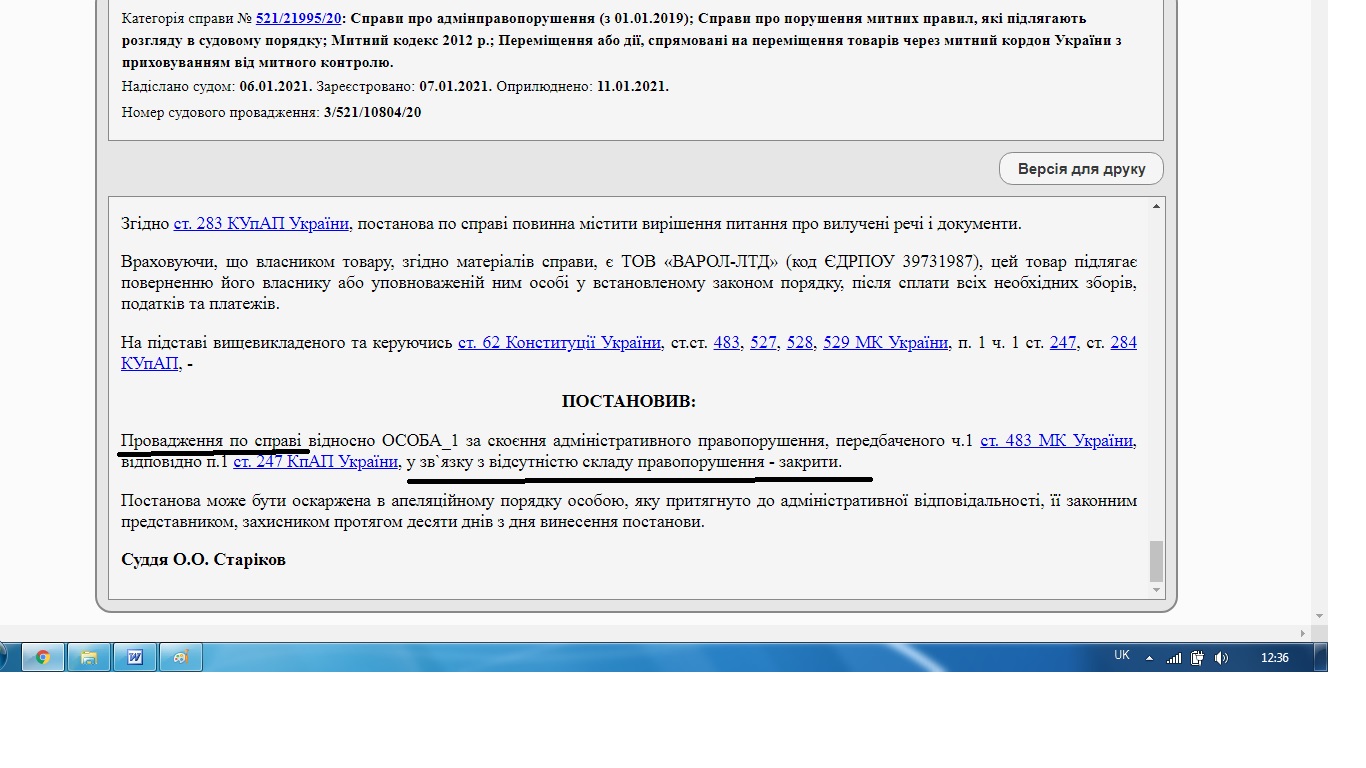Screen dimensions: 1366x768
Task: Click the UK language indicator
Action: coord(1122,656)
